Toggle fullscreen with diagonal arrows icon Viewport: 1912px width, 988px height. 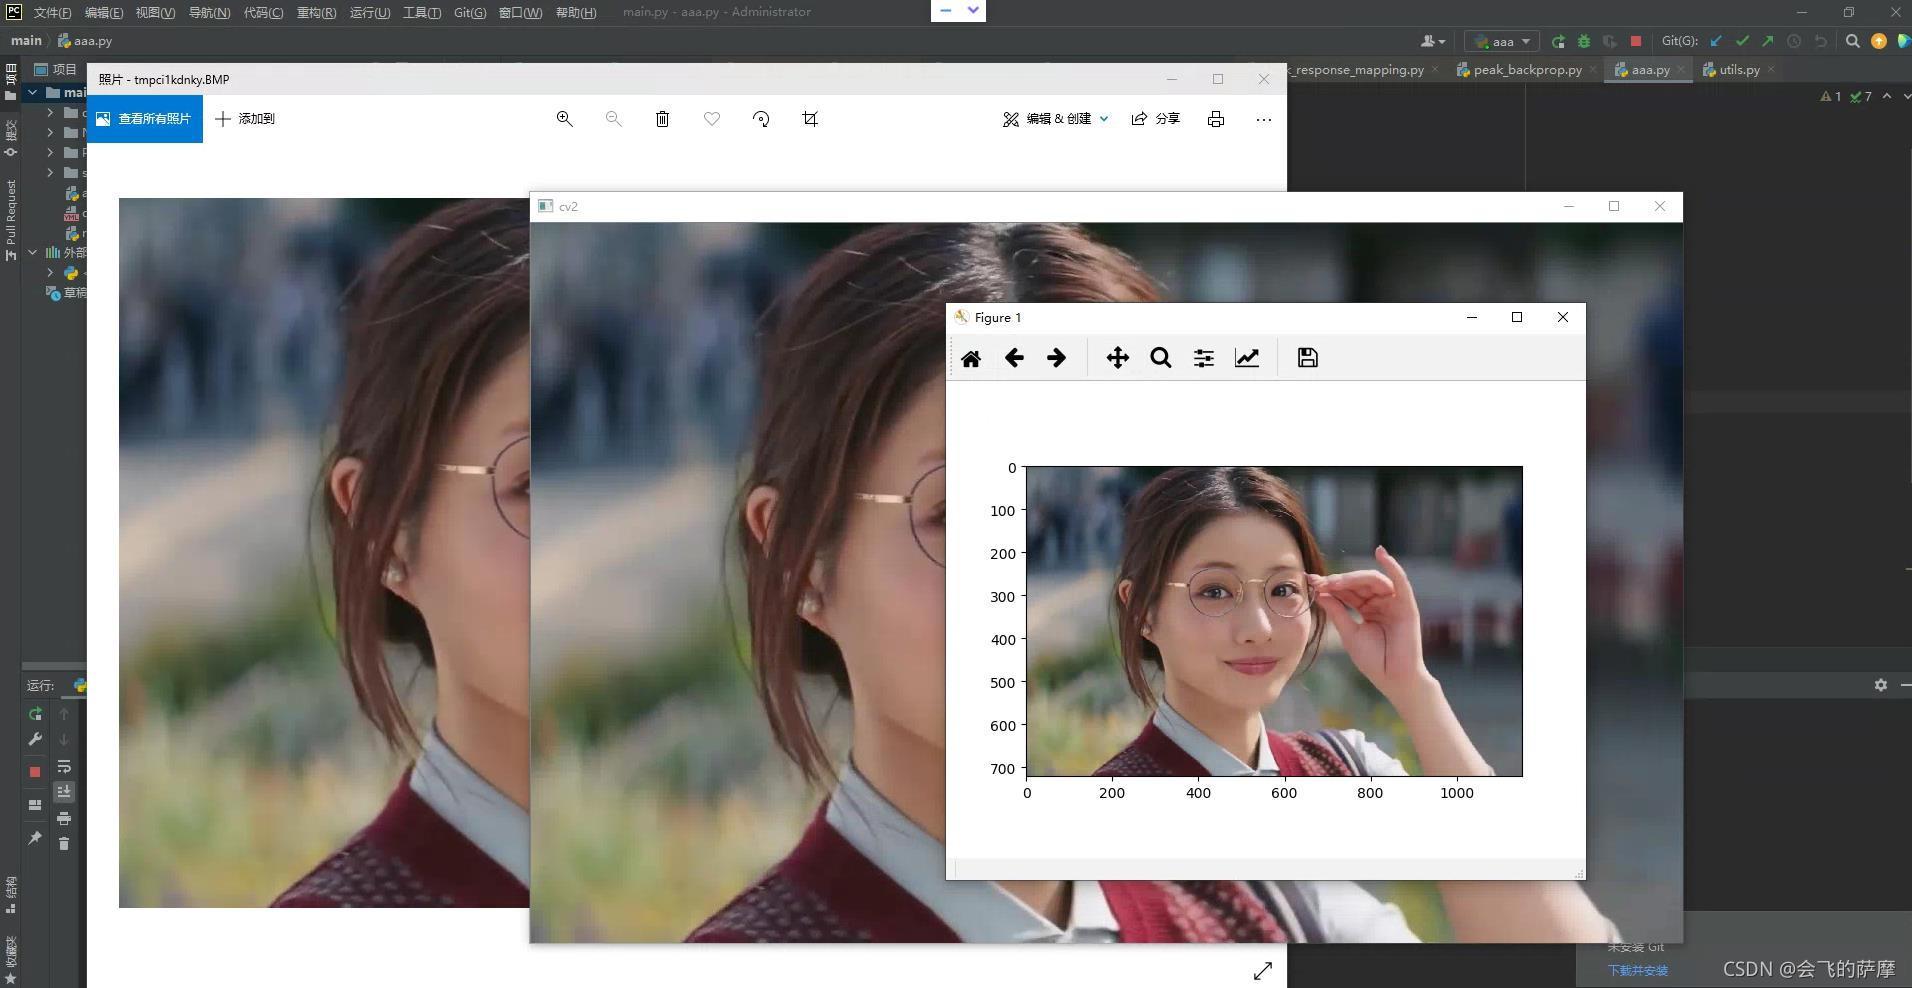coord(1263,971)
